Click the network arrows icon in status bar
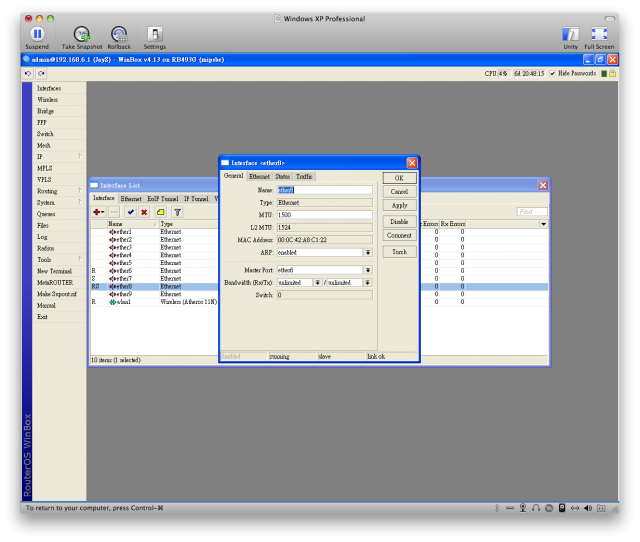 coord(575,508)
